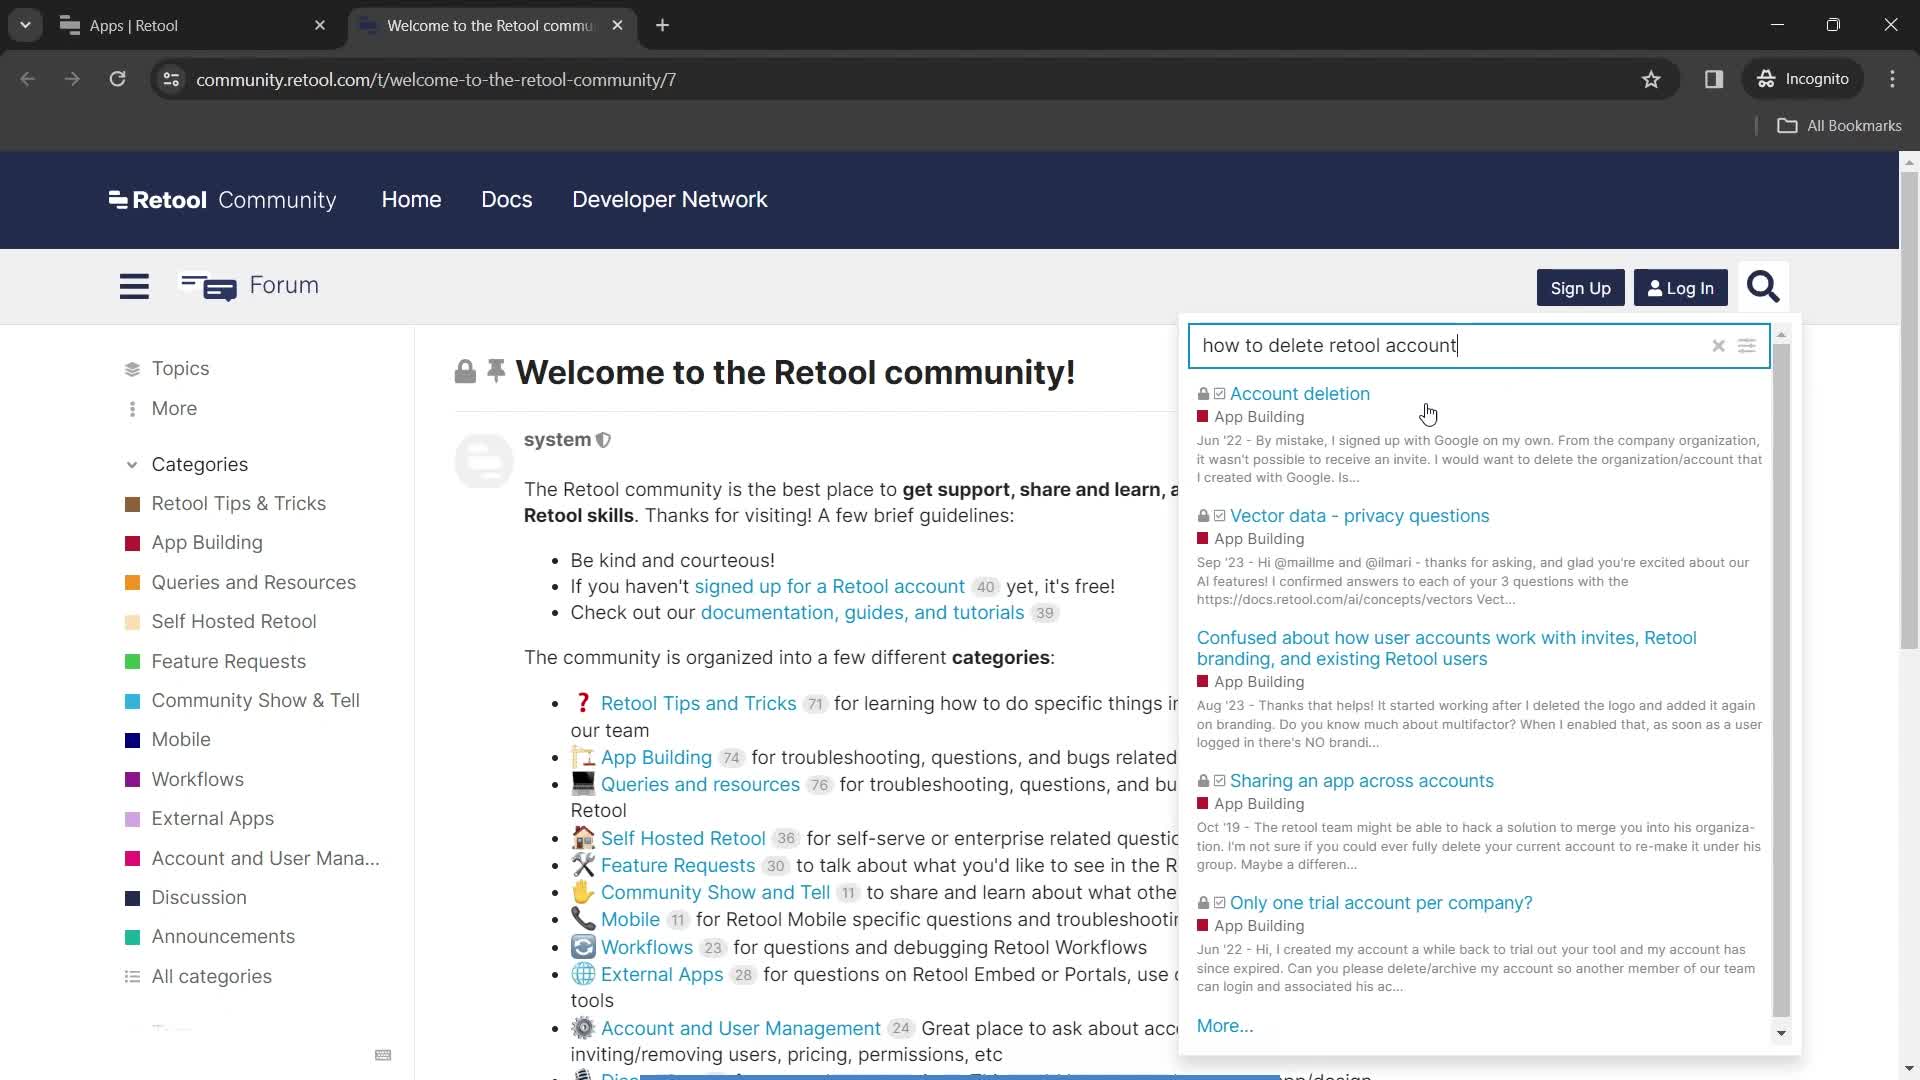This screenshot has width=1920, height=1080.
Task: Open Queries and resources post link
Action: pyautogui.click(x=700, y=785)
